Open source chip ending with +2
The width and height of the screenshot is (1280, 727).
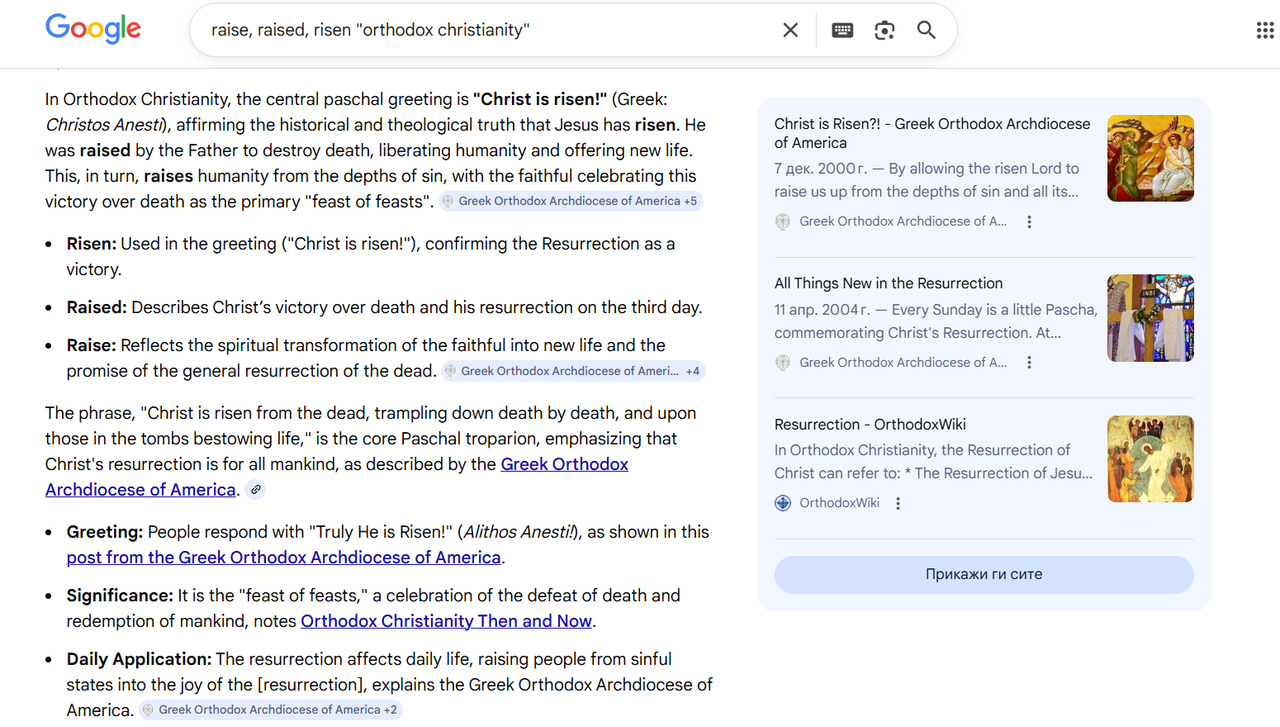point(270,710)
